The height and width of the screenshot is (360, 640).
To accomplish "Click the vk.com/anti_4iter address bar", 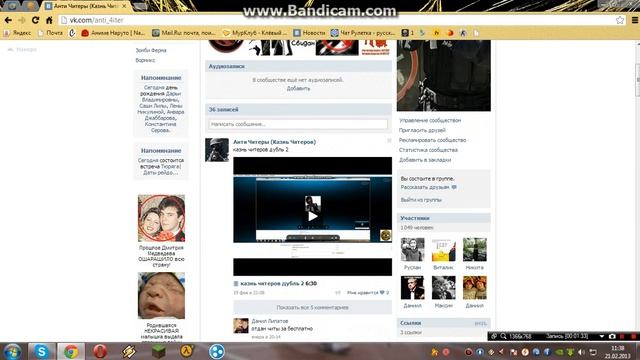I will tap(339, 20).
